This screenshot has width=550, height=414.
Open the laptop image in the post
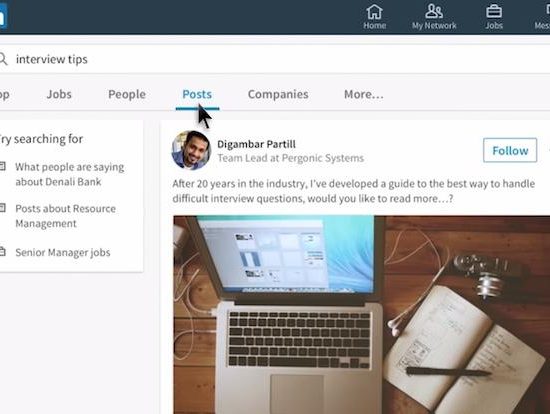coord(361,315)
